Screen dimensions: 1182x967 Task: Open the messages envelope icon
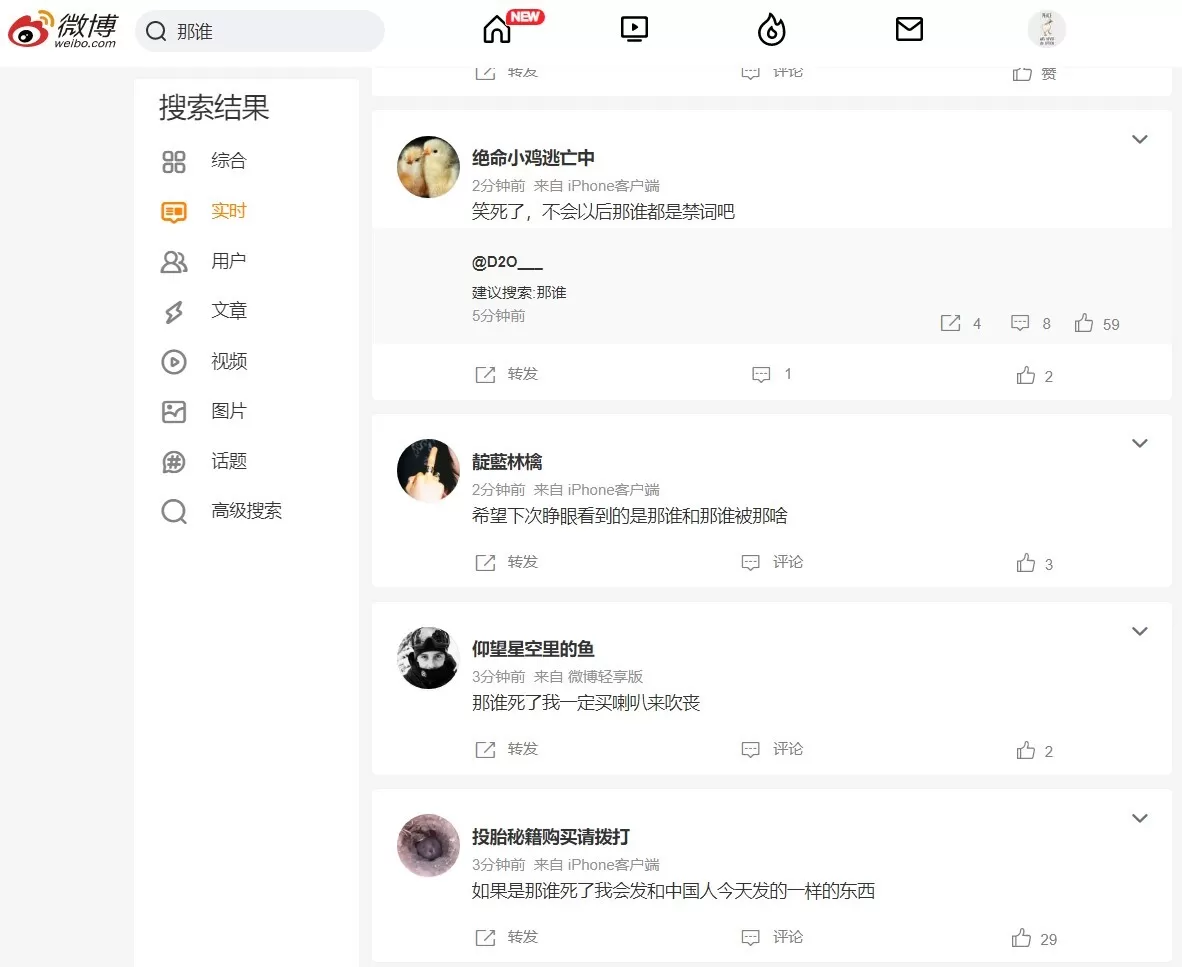pyautogui.click(x=909, y=29)
